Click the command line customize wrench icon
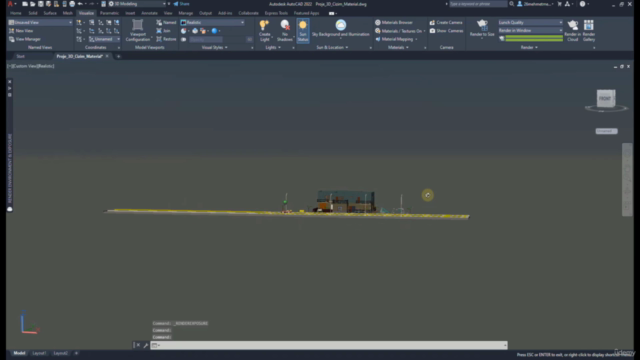640x360 pixels. (145, 345)
